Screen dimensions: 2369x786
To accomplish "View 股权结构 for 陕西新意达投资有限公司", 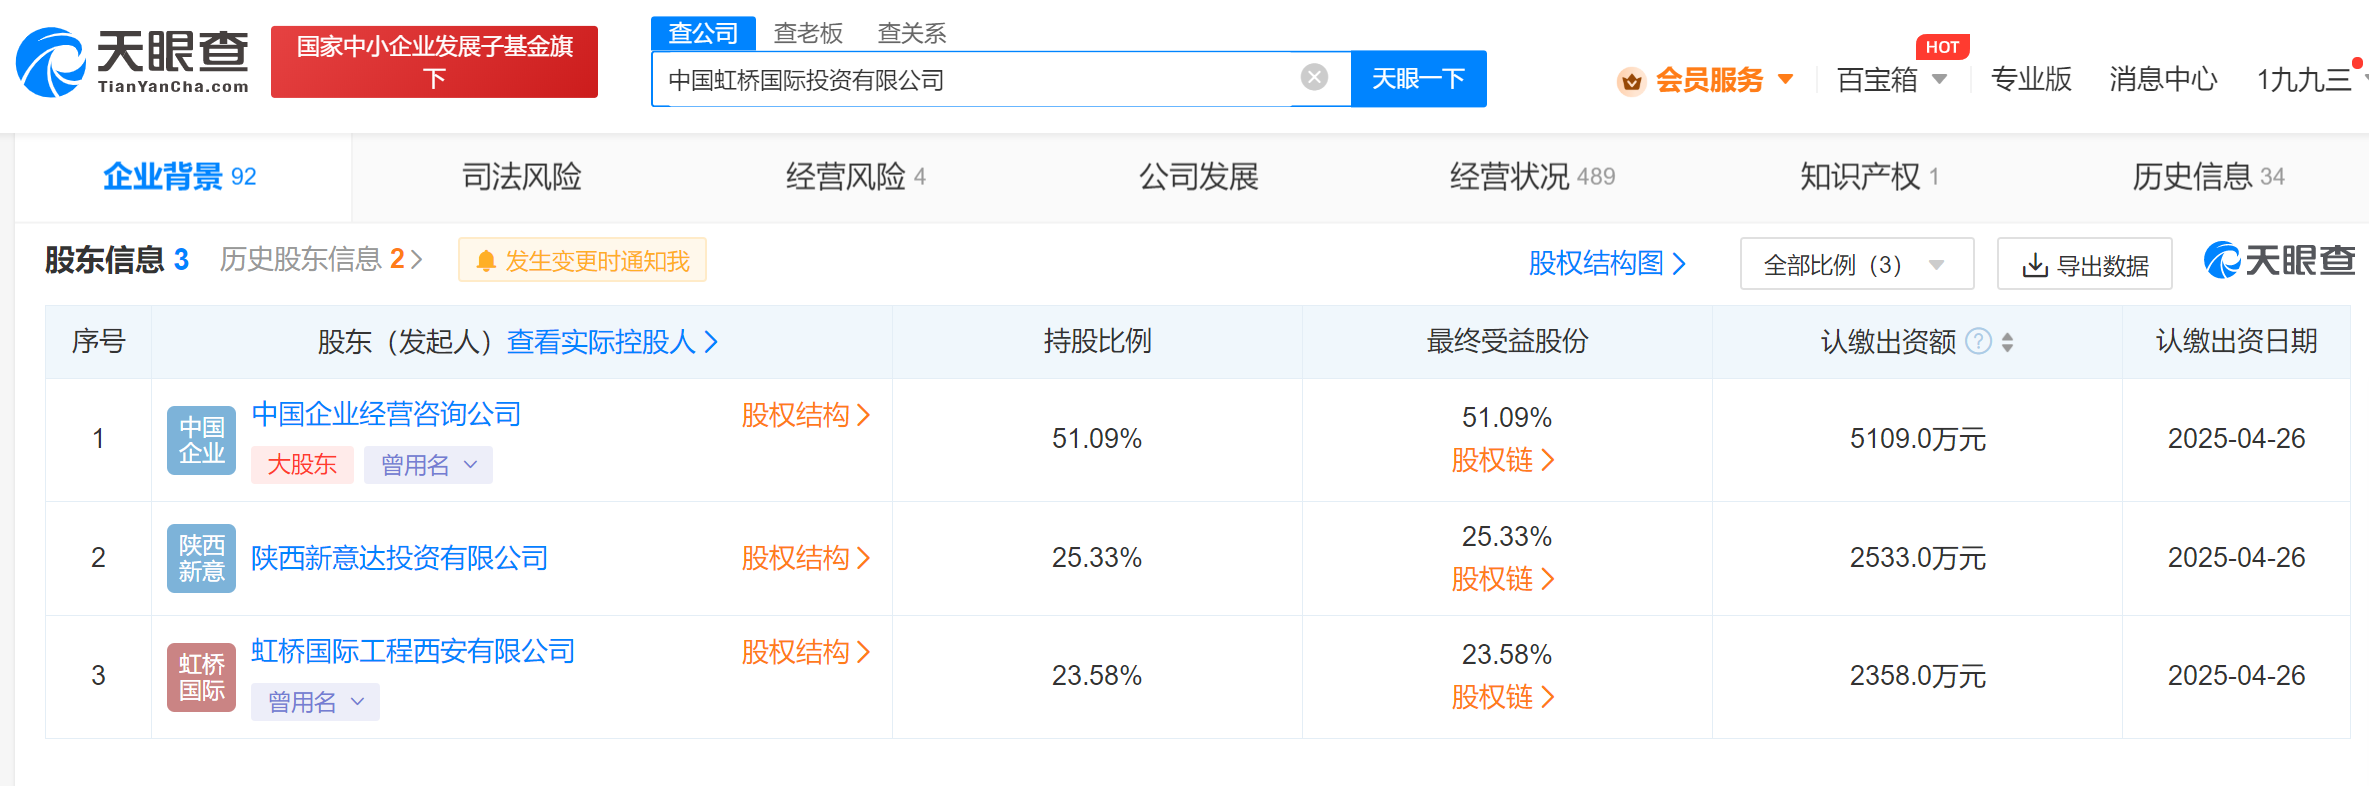I will click(x=805, y=558).
